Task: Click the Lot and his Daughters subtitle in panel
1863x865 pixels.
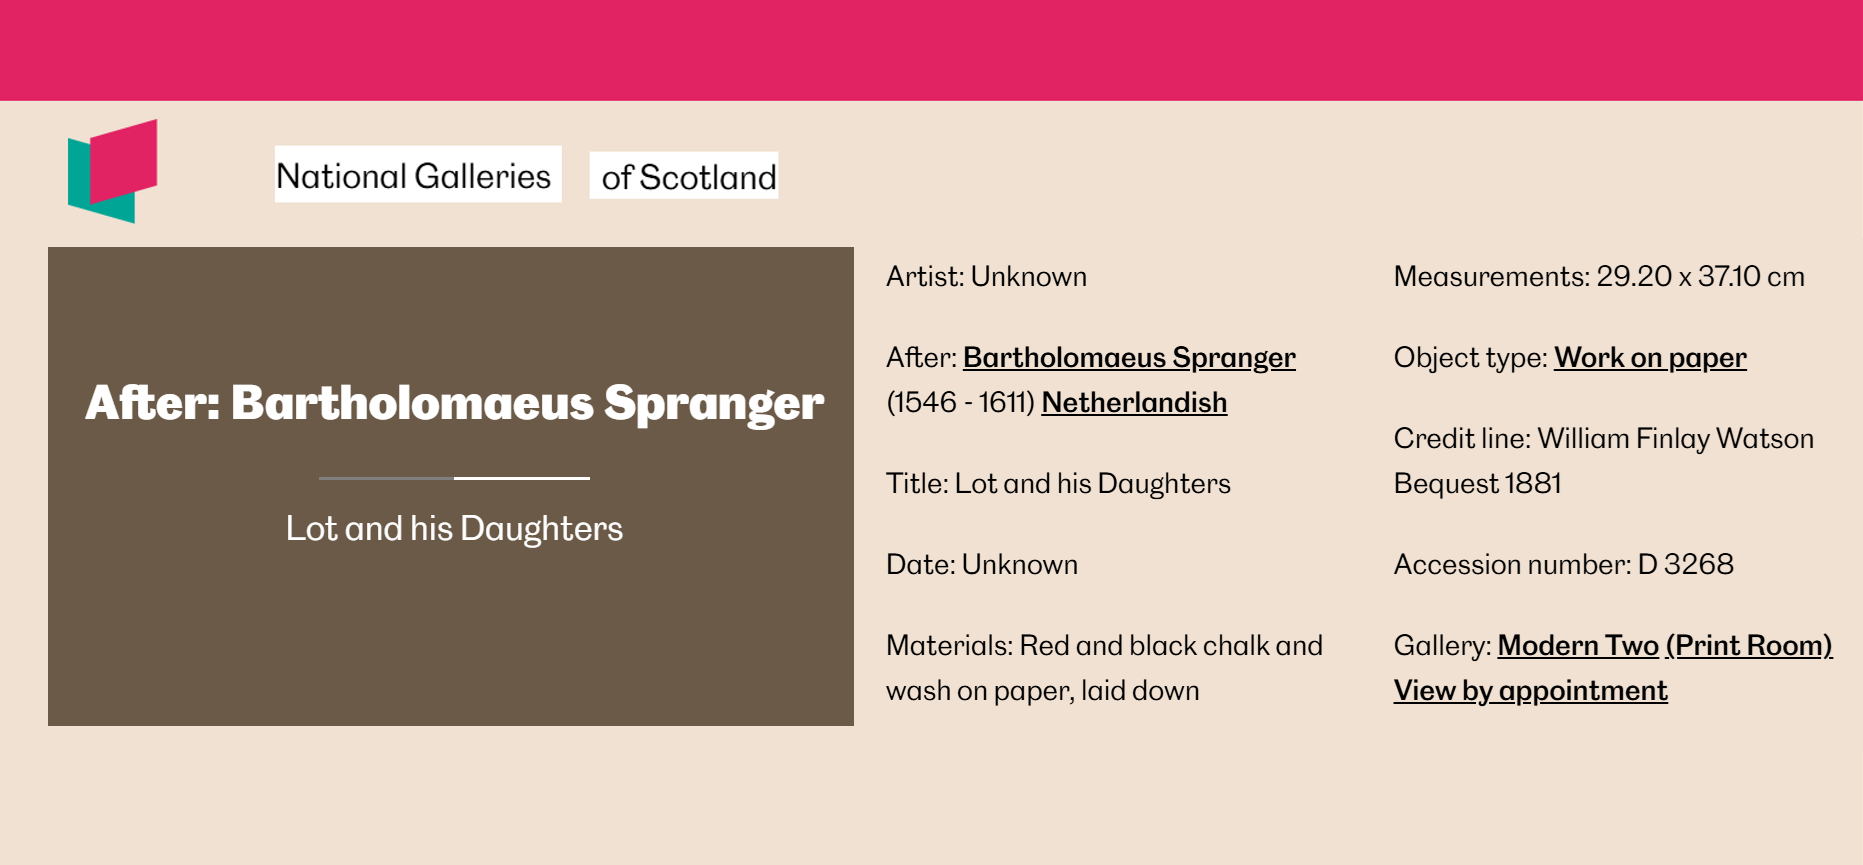Action: pyautogui.click(x=454, y=528)
